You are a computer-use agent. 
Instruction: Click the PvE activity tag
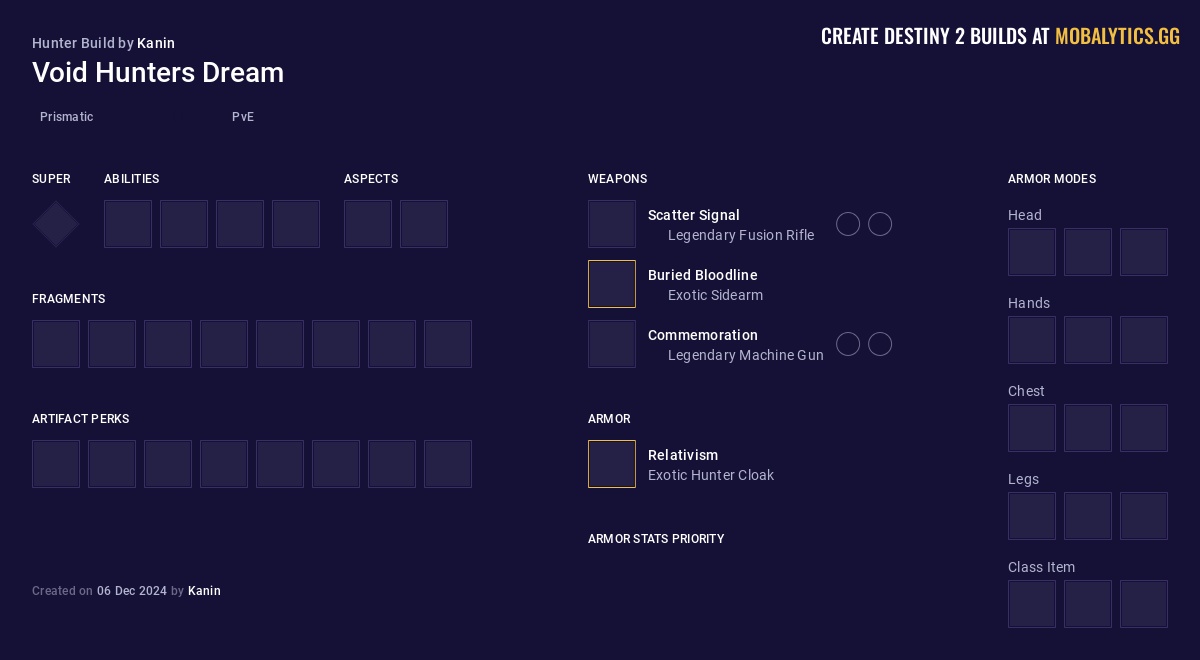[x=243, y=117]
